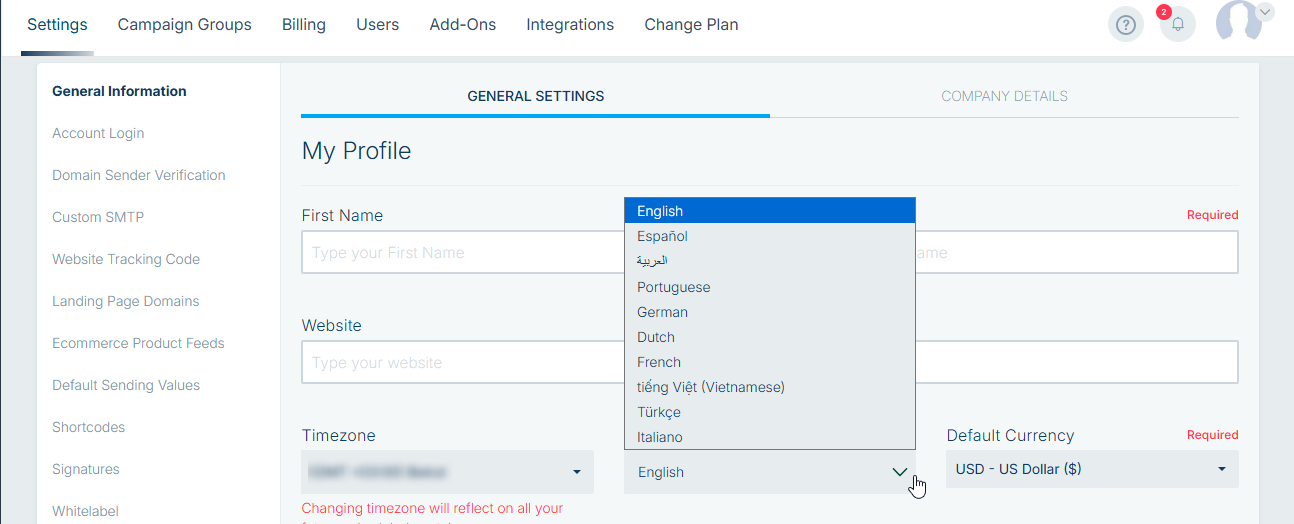Switch to the Company Details tab
1294x524 pixels.
pyautogui.click(x=1004, y=97)
